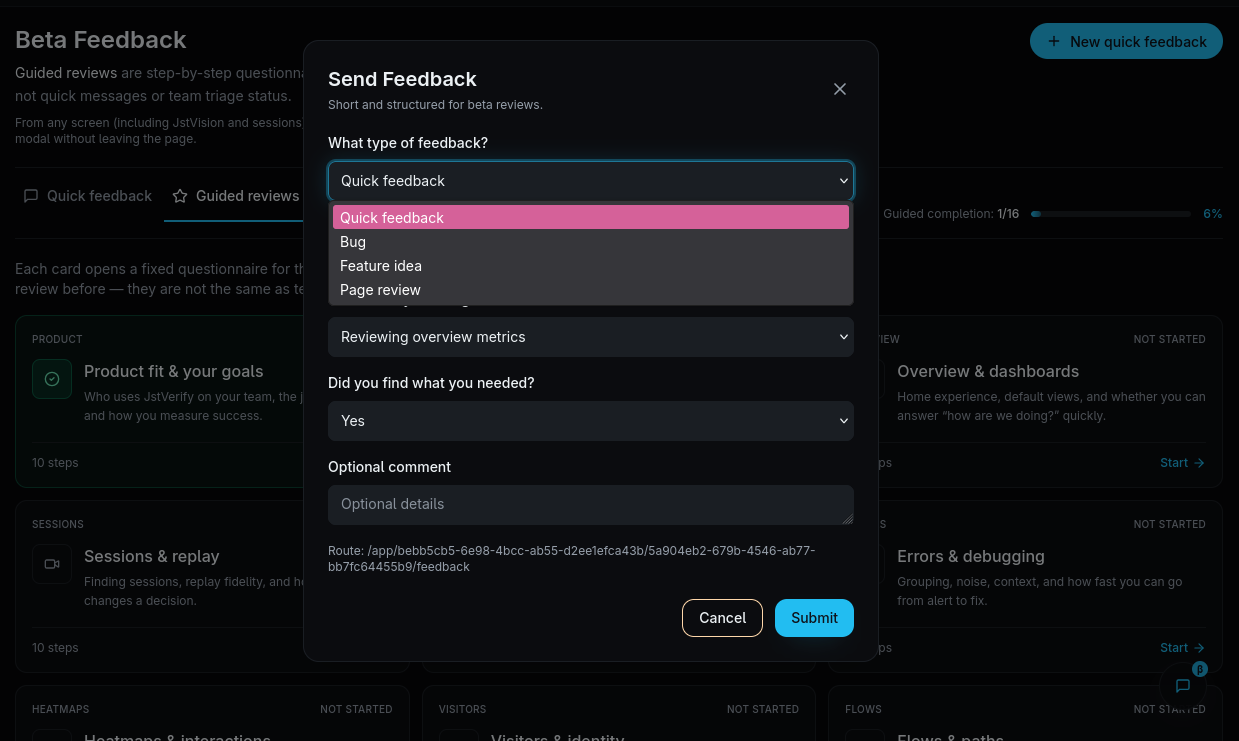This screenshot has height=741, width=1239.
Task: Switch to the Guided reviews tab
Action: pyautogui.click(x=236, y=196)
